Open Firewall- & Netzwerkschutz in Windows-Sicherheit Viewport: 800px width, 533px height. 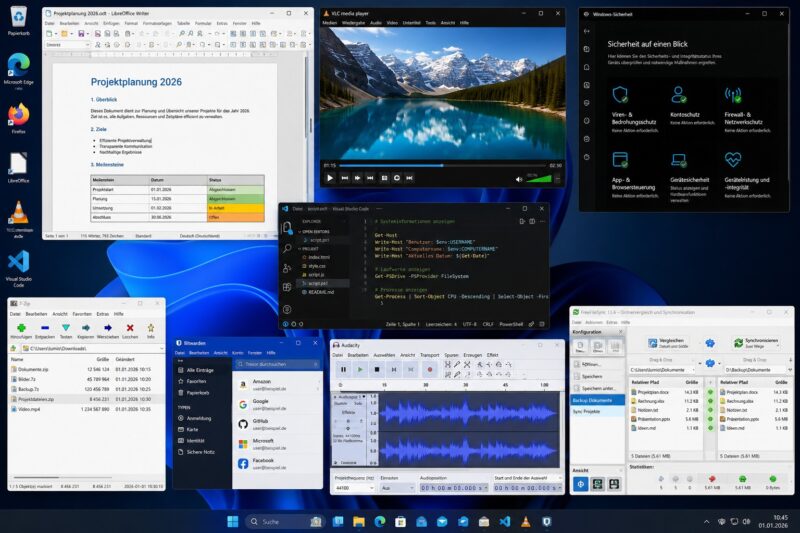click(747, 109)
